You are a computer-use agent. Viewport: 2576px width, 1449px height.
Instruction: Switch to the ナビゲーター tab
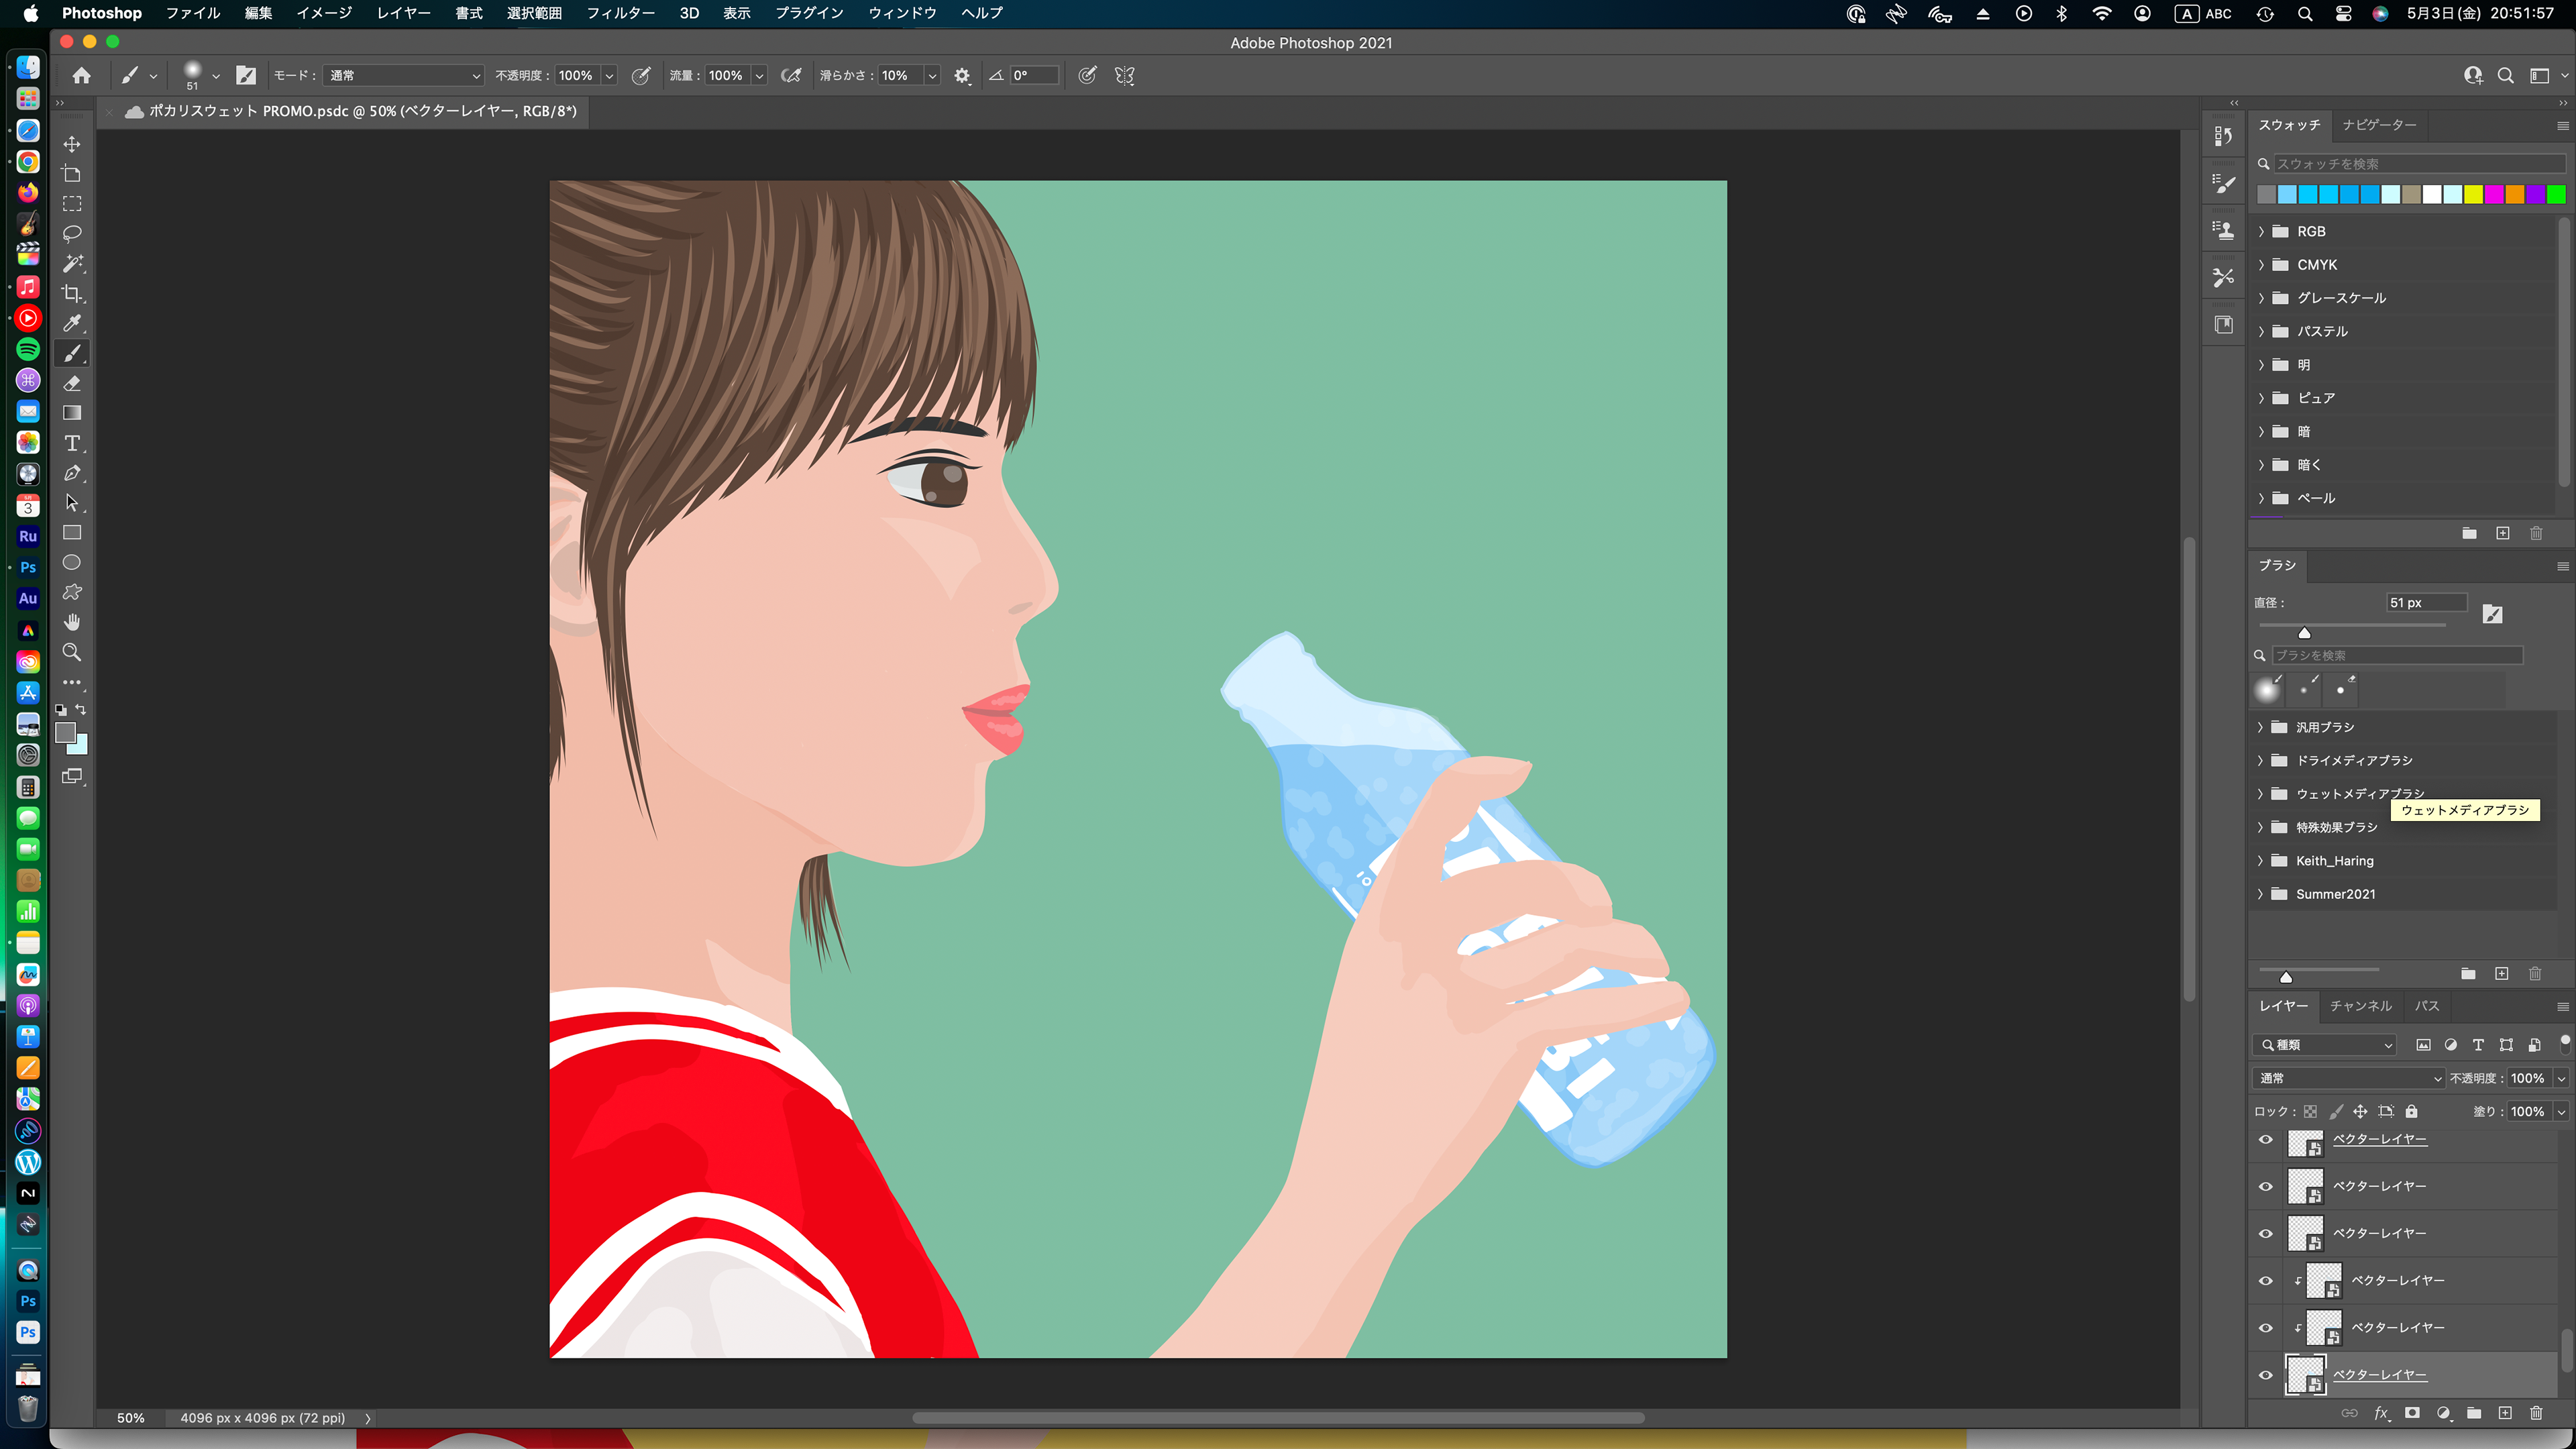pyautogui.click(x=2379, y=125)
